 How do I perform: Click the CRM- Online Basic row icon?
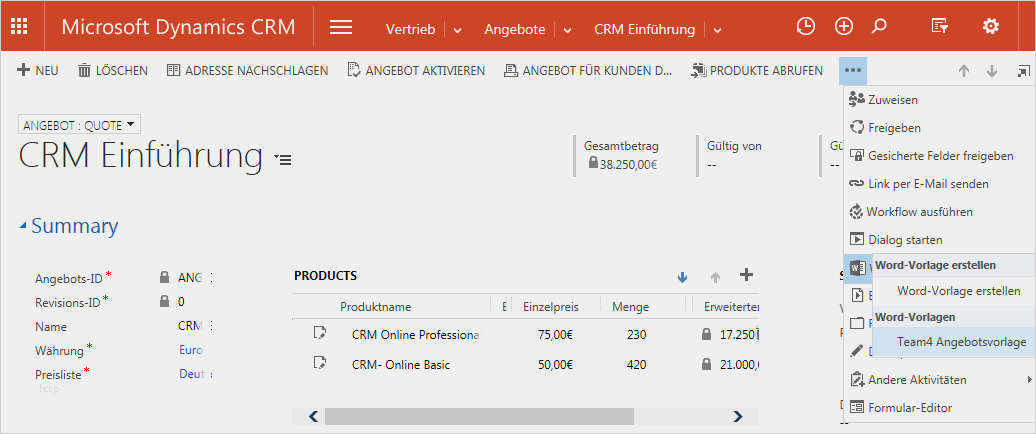tap(320, 361)
